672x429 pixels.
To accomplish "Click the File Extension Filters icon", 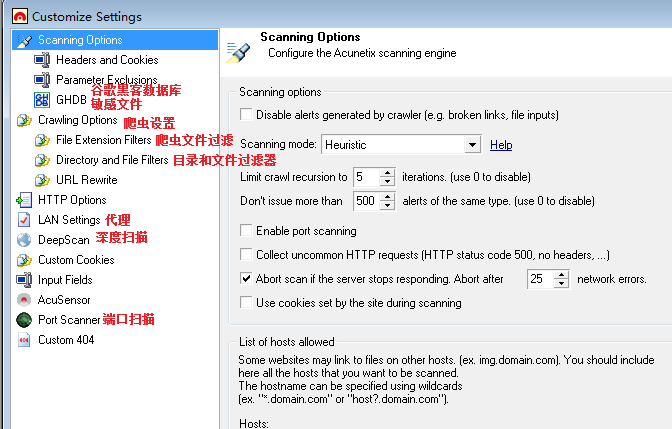I will (42, 140).
